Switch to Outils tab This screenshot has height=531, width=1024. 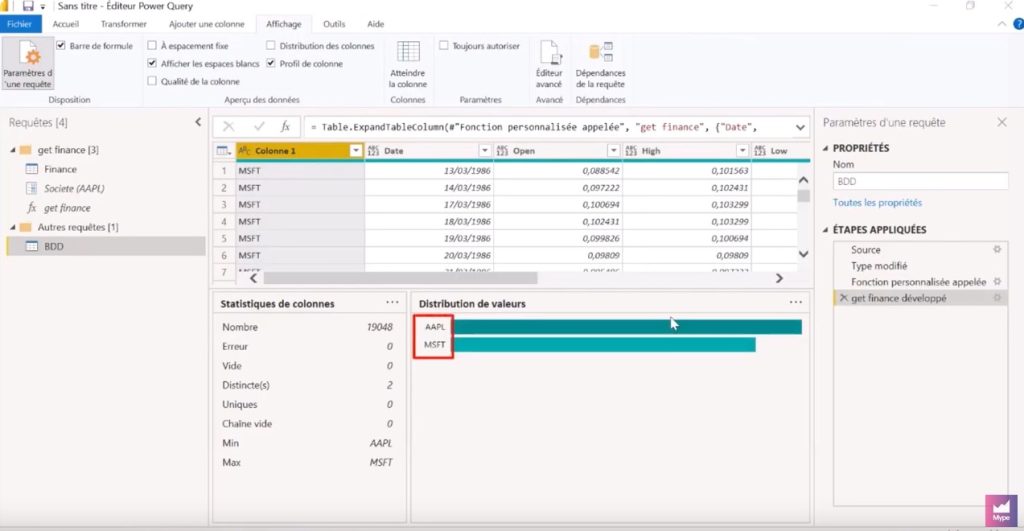click(334, 24)
